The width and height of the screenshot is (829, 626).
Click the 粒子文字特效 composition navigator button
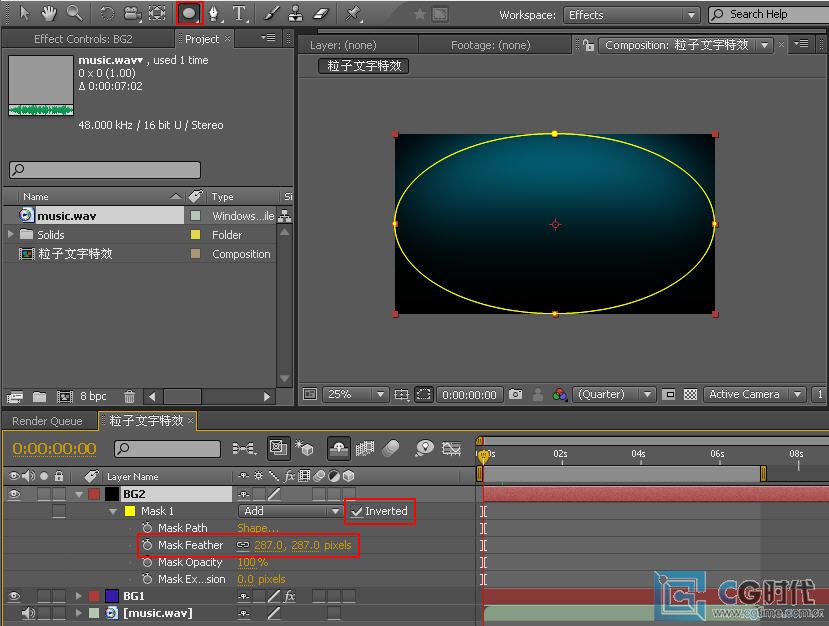(x=364, y=66)
